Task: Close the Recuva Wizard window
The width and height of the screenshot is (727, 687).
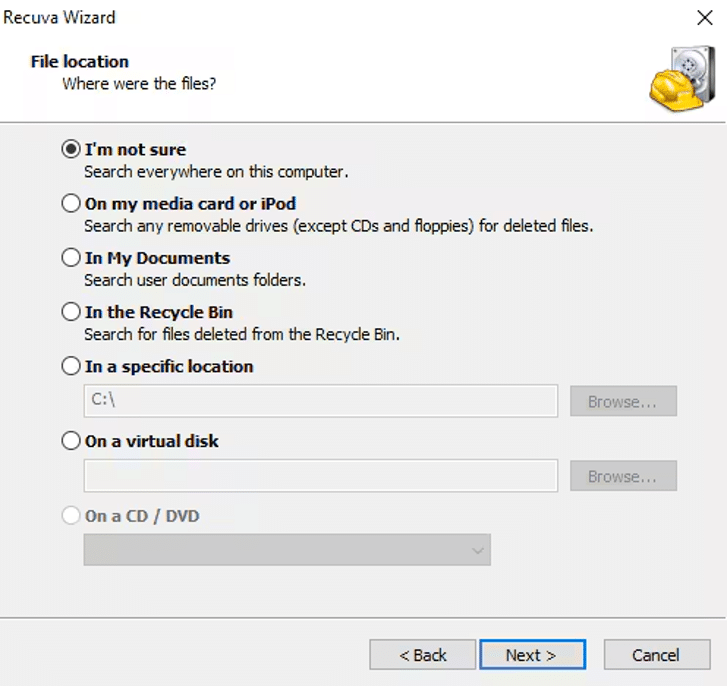Action: (x=705, y=18)
